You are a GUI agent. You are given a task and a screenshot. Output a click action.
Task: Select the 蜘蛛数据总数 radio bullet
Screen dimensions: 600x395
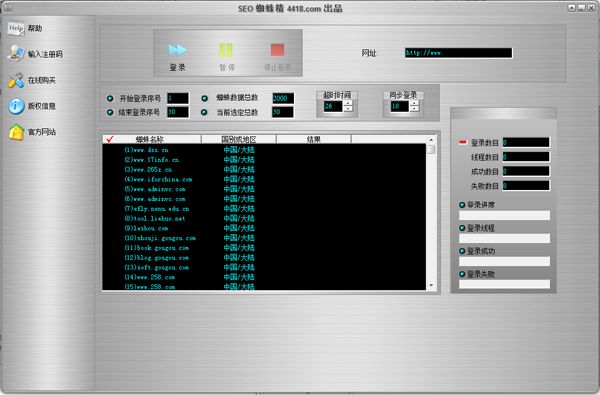pos(204,98)
